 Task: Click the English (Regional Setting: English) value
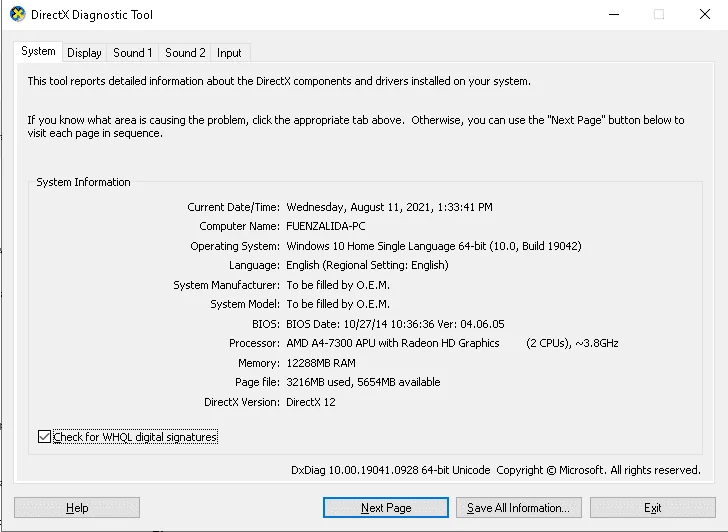[367, 265]
